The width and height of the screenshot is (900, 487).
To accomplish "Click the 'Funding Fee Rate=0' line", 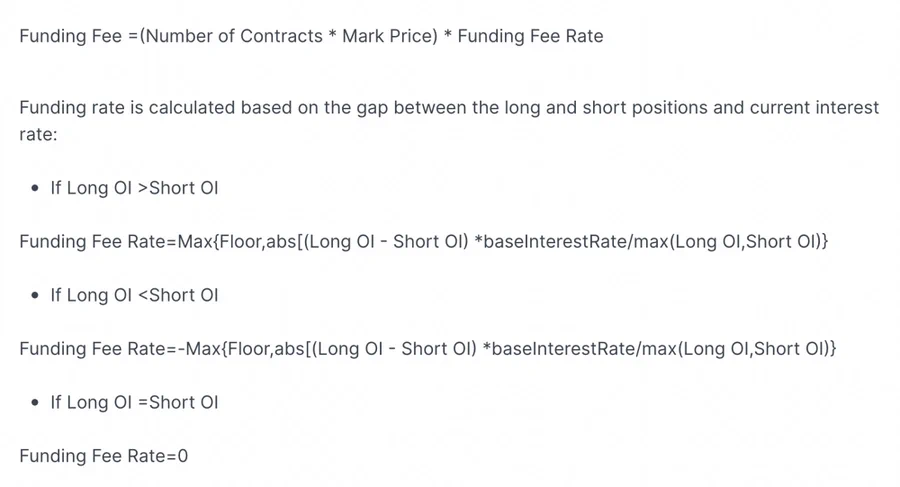I will point(103,456).
